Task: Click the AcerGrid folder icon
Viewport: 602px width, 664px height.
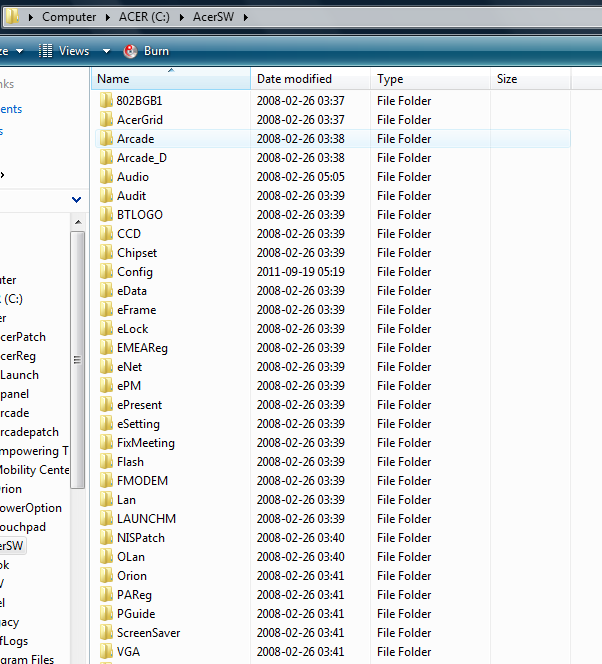Action: pyautogui.click(x=106, y=120)
